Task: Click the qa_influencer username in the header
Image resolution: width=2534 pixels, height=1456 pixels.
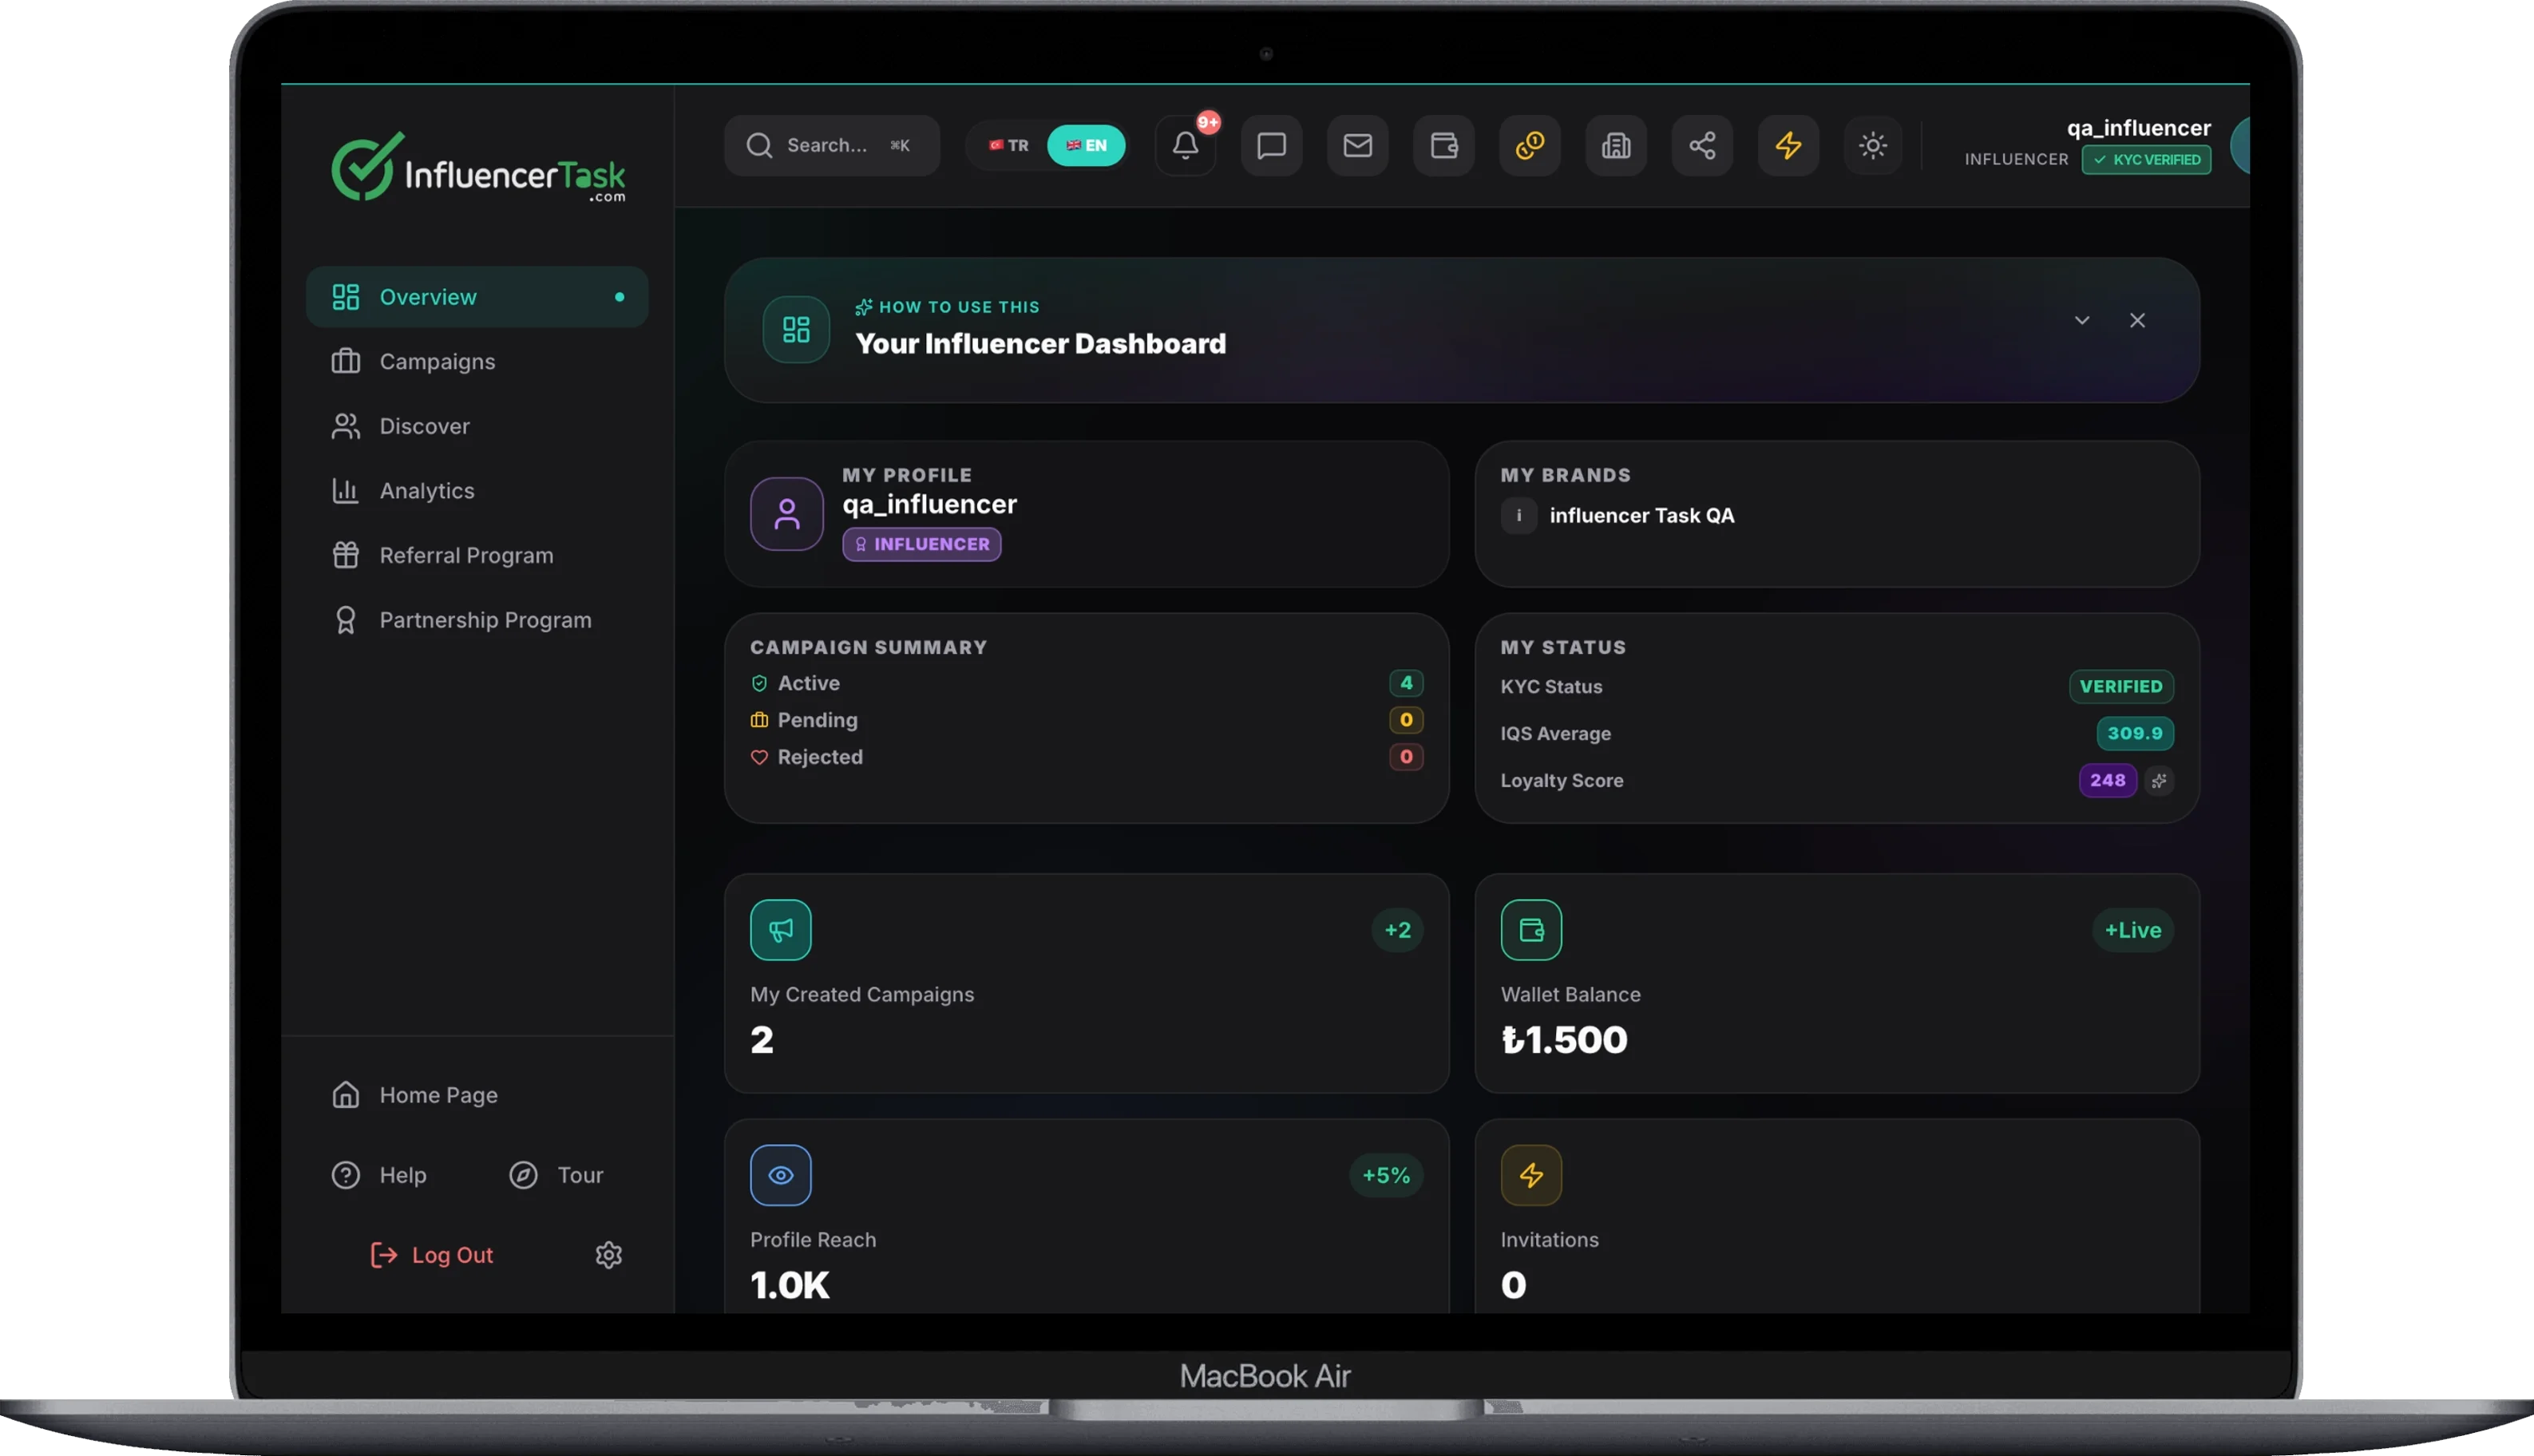Action: click(2139, 128)
